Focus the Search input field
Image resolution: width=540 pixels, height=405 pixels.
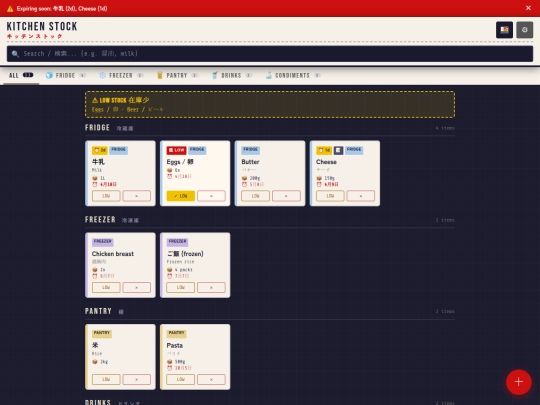point(270,54)
